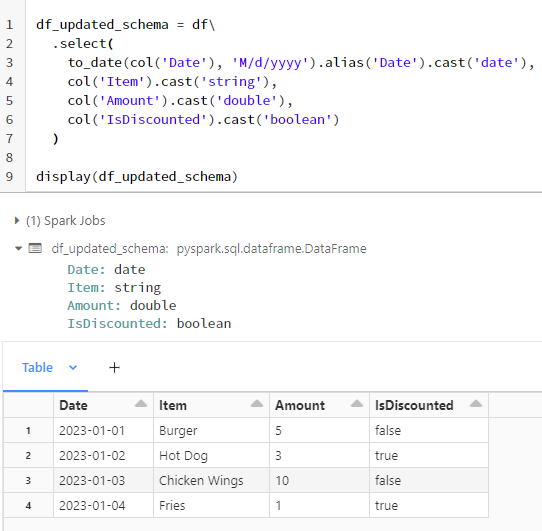Expand the Spark Jobs section
The height and width of the screenshot is (531, 542).
click(17, 221)
